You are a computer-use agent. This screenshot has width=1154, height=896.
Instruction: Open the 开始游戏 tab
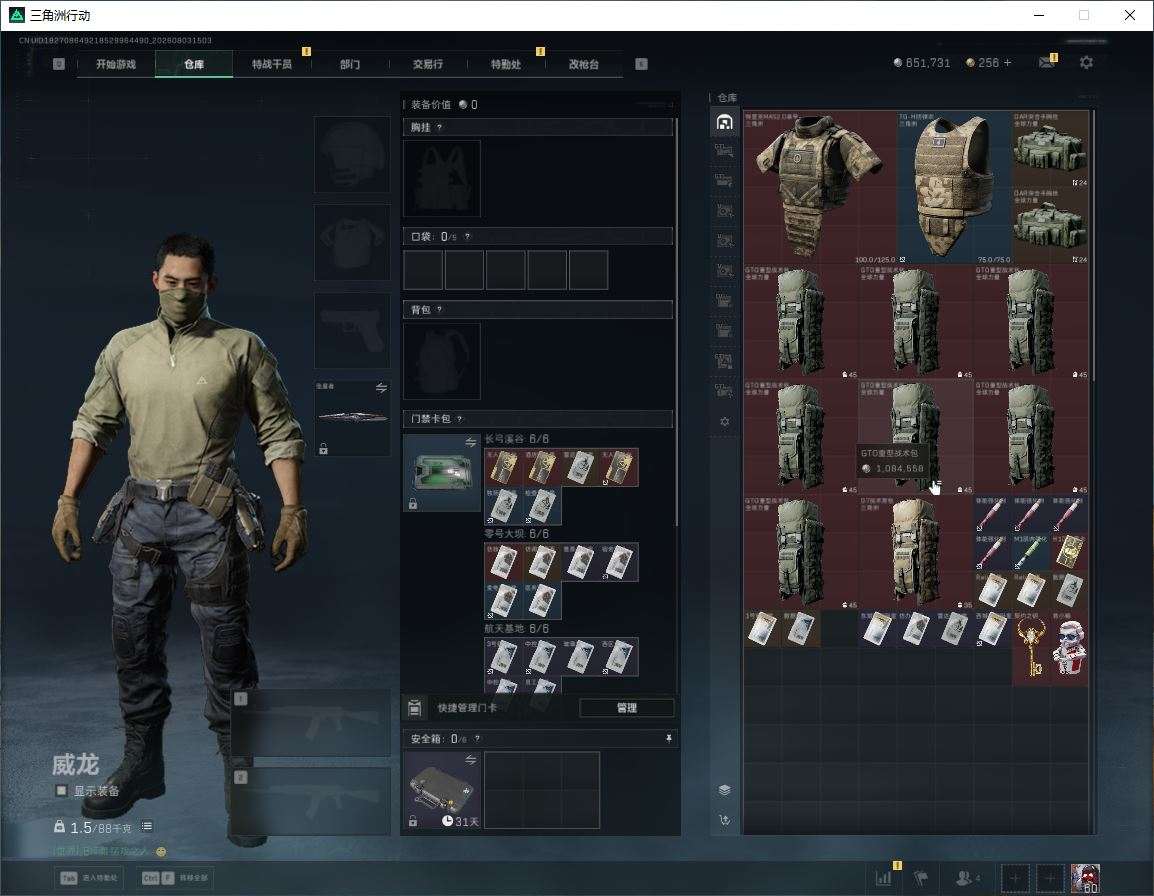[116, 64]
